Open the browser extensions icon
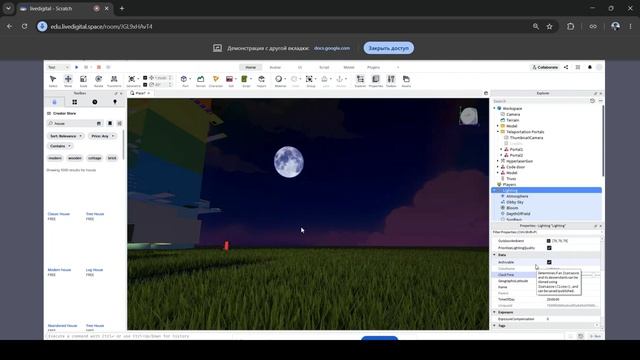640x360 pixels. pyautogui.click(x=571, y=27)
